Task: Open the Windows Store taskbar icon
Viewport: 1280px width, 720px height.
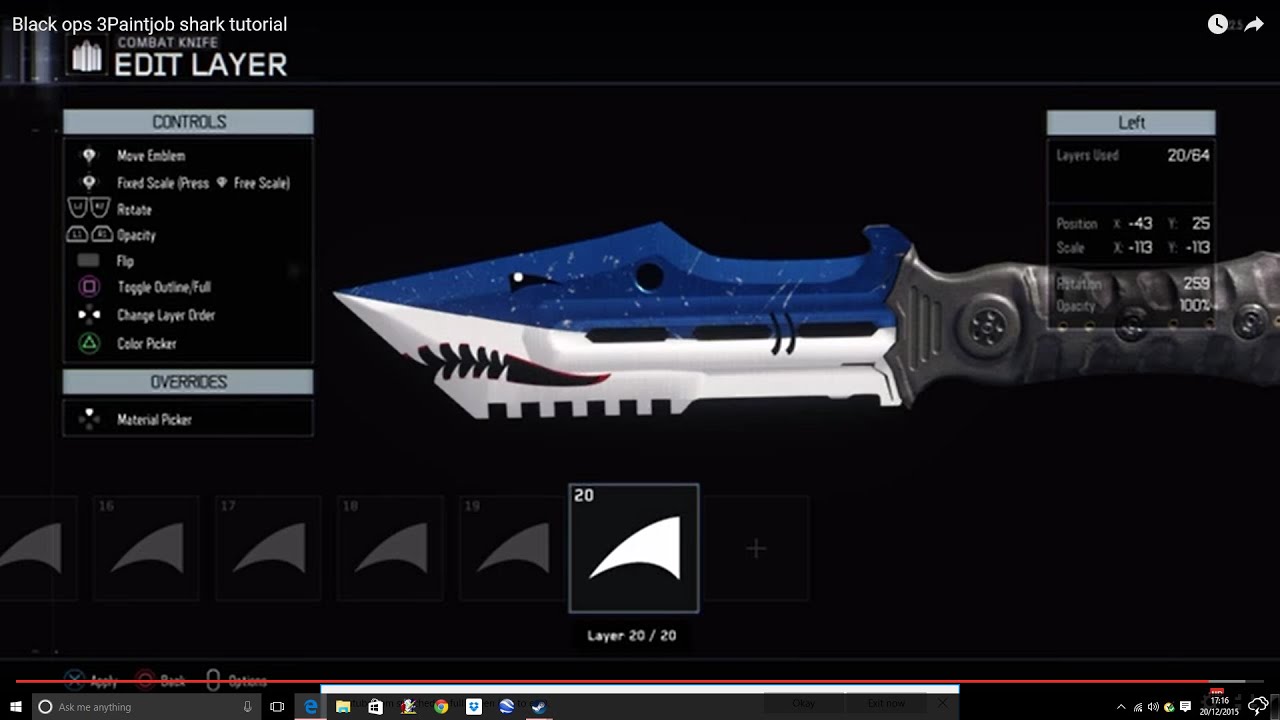Action: [375, 706]
